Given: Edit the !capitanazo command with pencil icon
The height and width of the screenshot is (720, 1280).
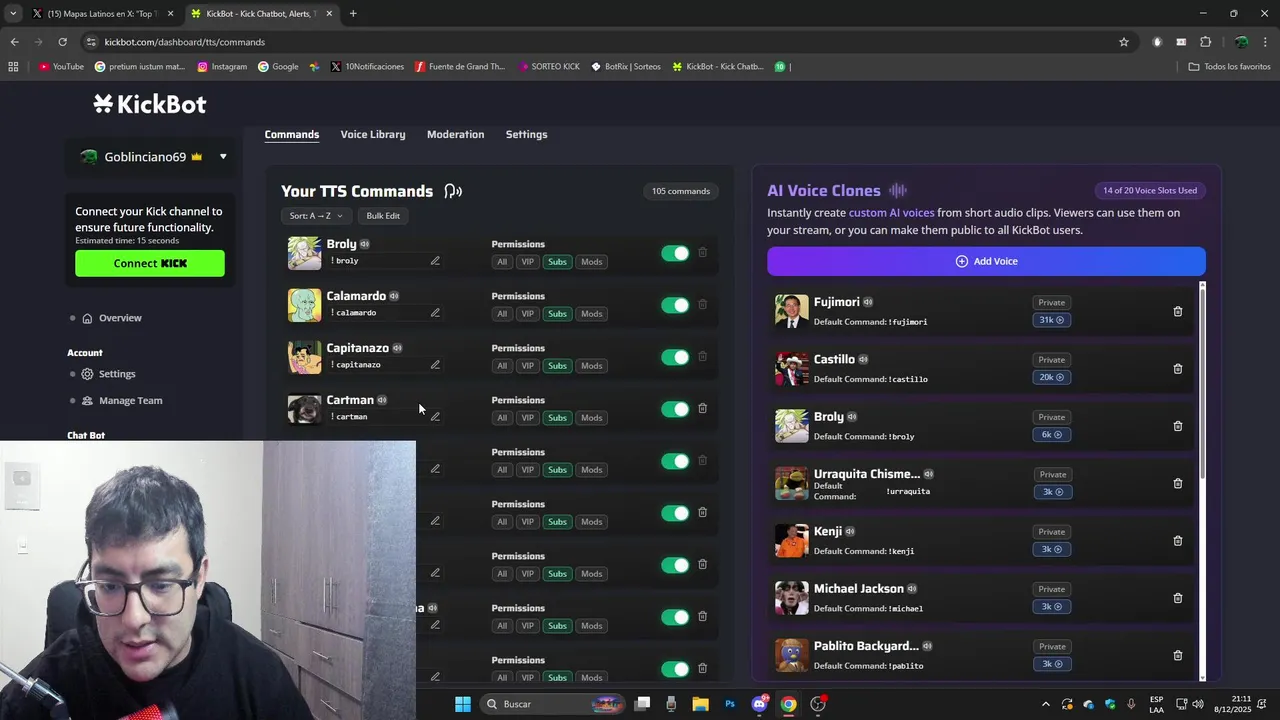Looking at the screenshot, I should [x=435, y=365].
